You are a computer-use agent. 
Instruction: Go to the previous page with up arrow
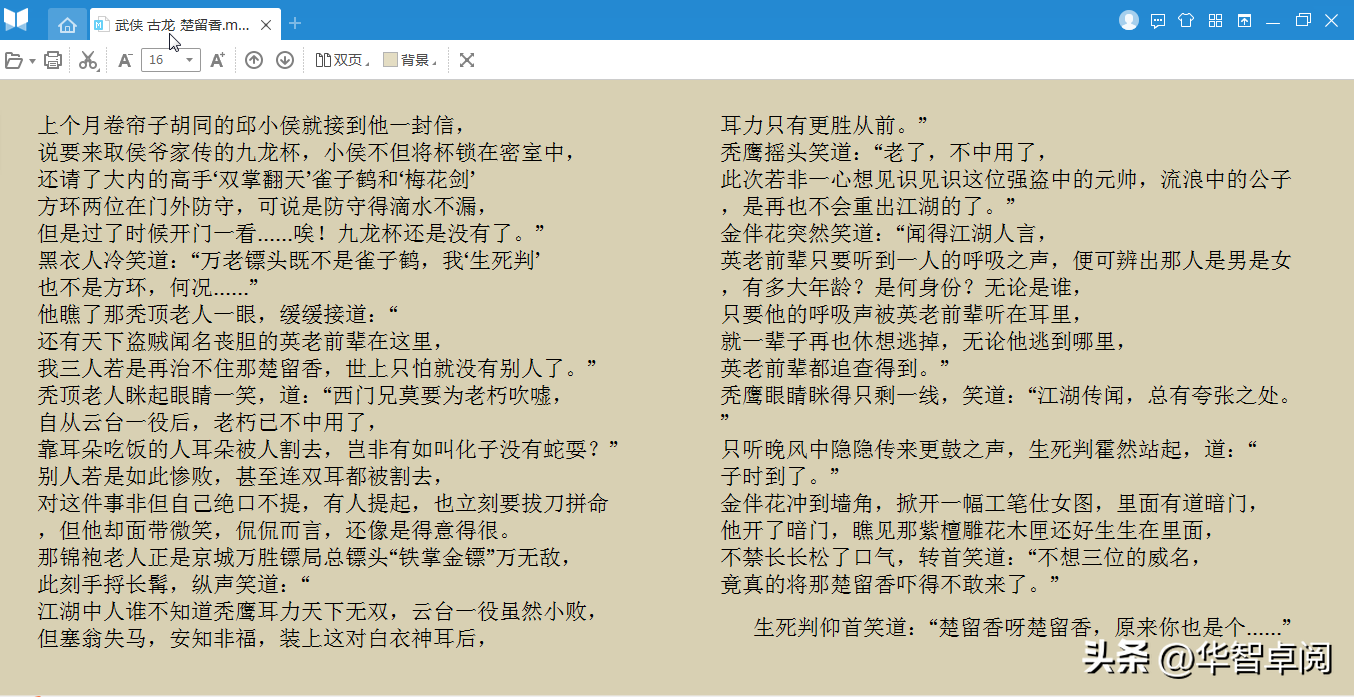pyautogui.click(x=254, y=60)
